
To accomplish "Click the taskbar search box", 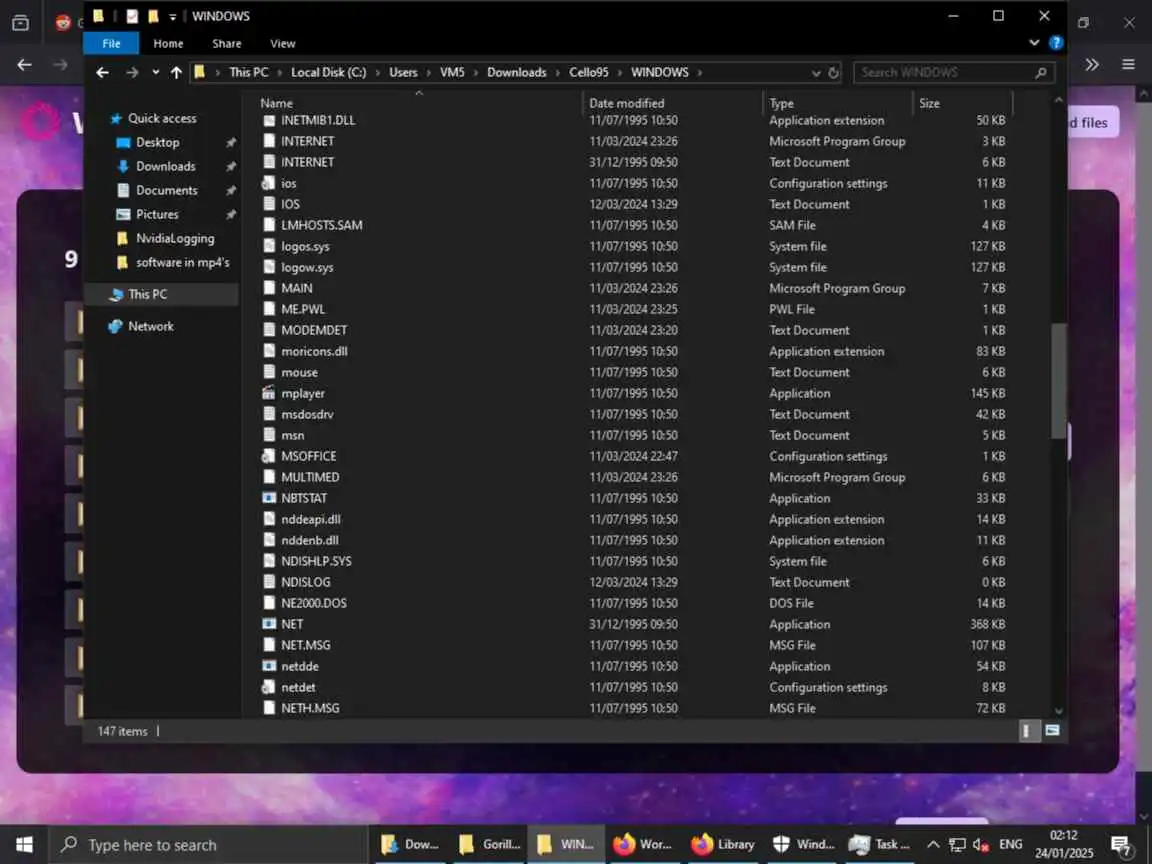I will 207,845.
